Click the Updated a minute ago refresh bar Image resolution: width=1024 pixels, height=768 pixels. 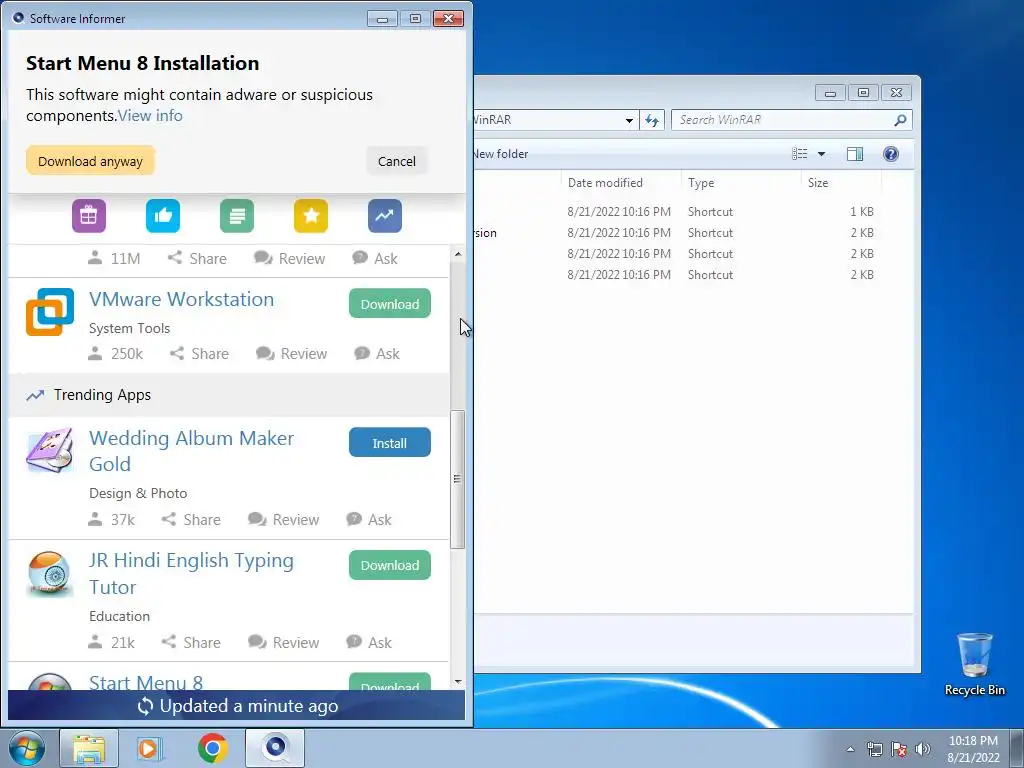point(236,706)
